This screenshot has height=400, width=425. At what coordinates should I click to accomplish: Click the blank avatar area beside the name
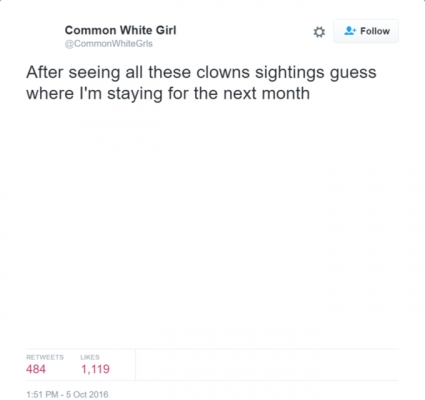point(43,36)
